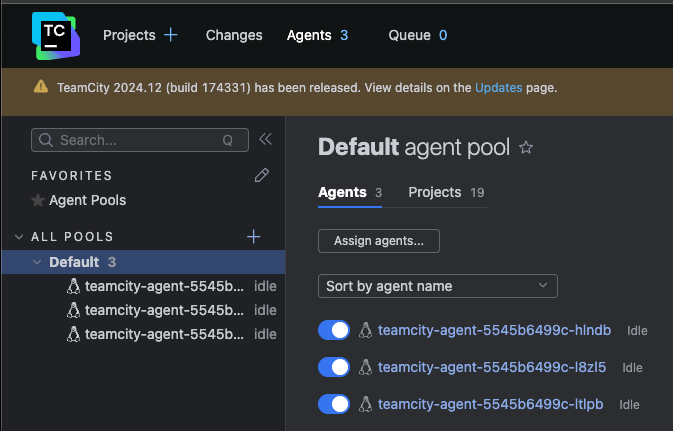
Task: Open the Queue page
Action: (x=409, y=35)
